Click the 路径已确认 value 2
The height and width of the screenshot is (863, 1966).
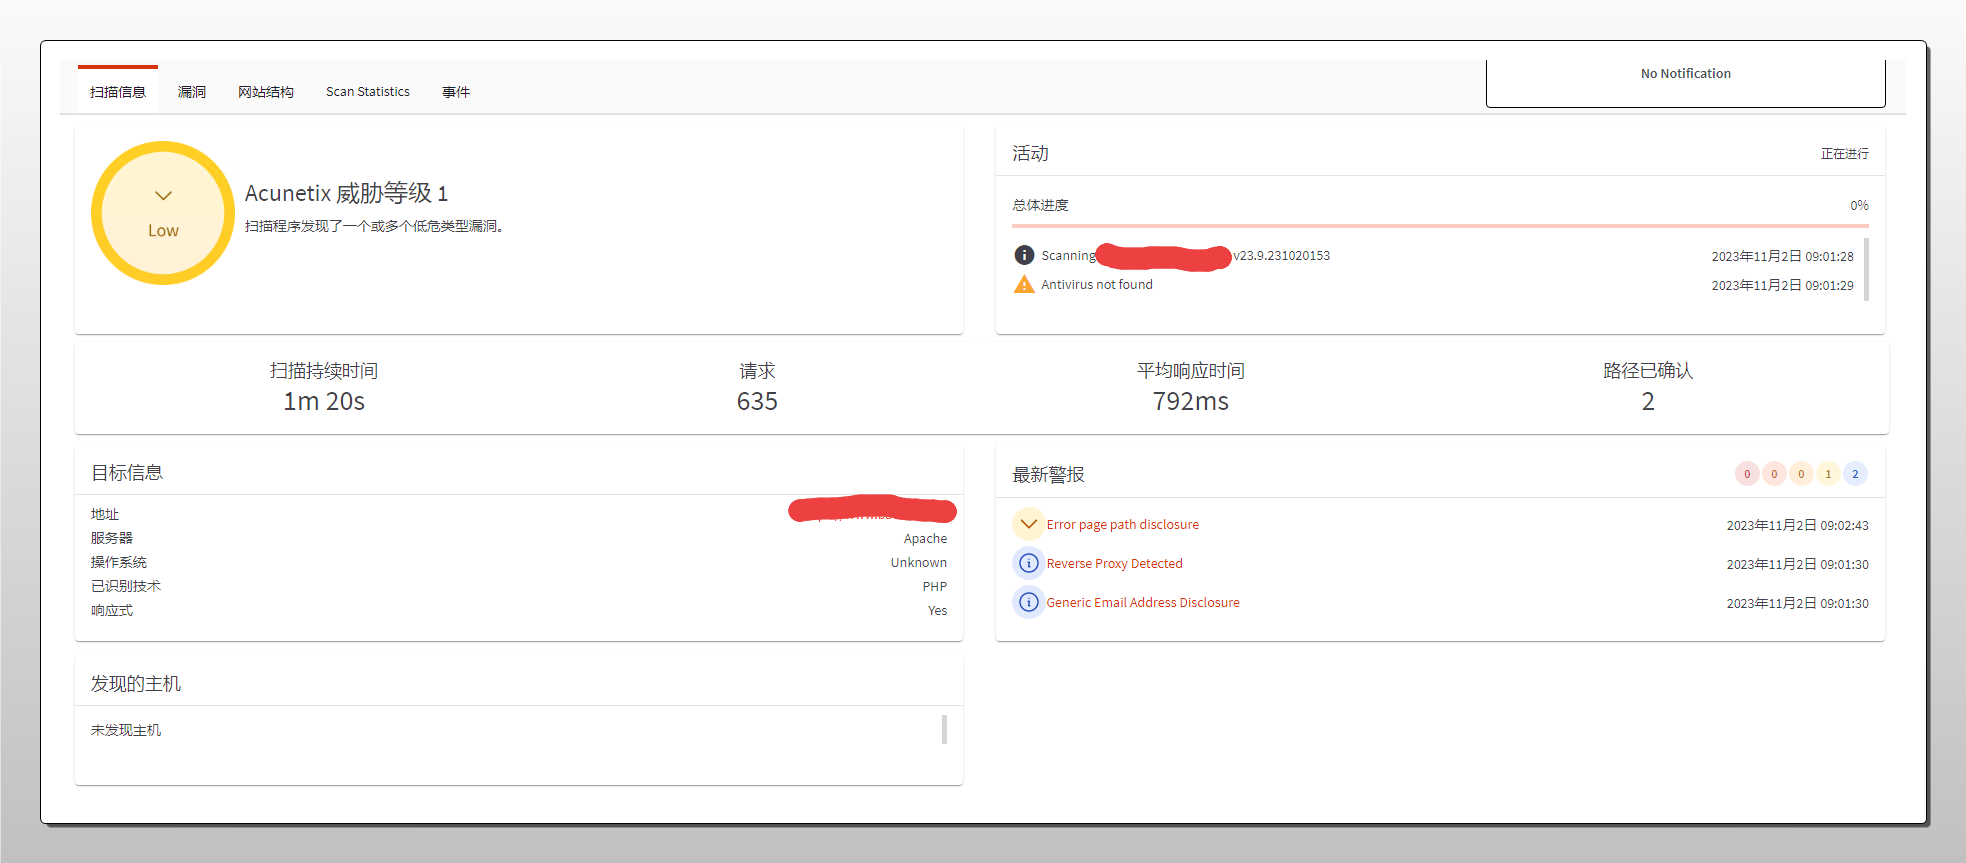(x=1648, y=402)
